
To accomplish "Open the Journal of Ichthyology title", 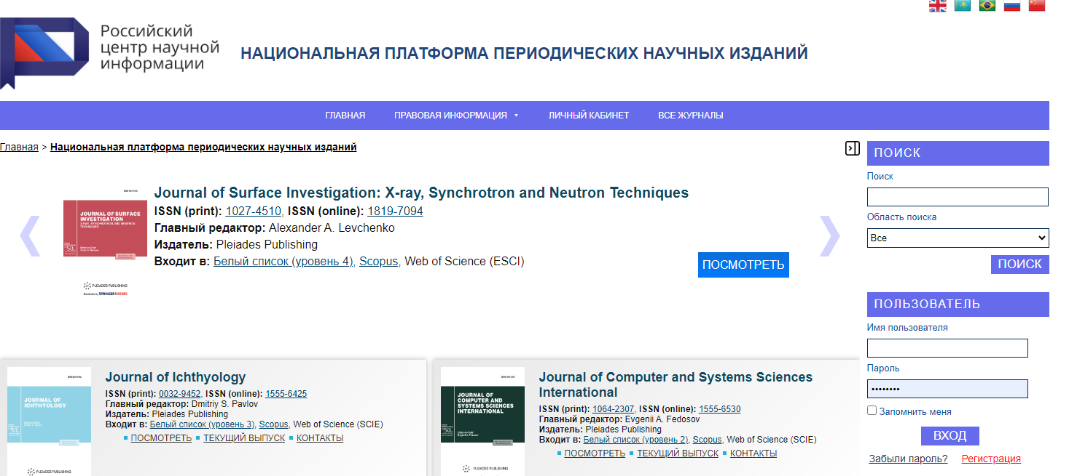I will (x=175, y=377).
